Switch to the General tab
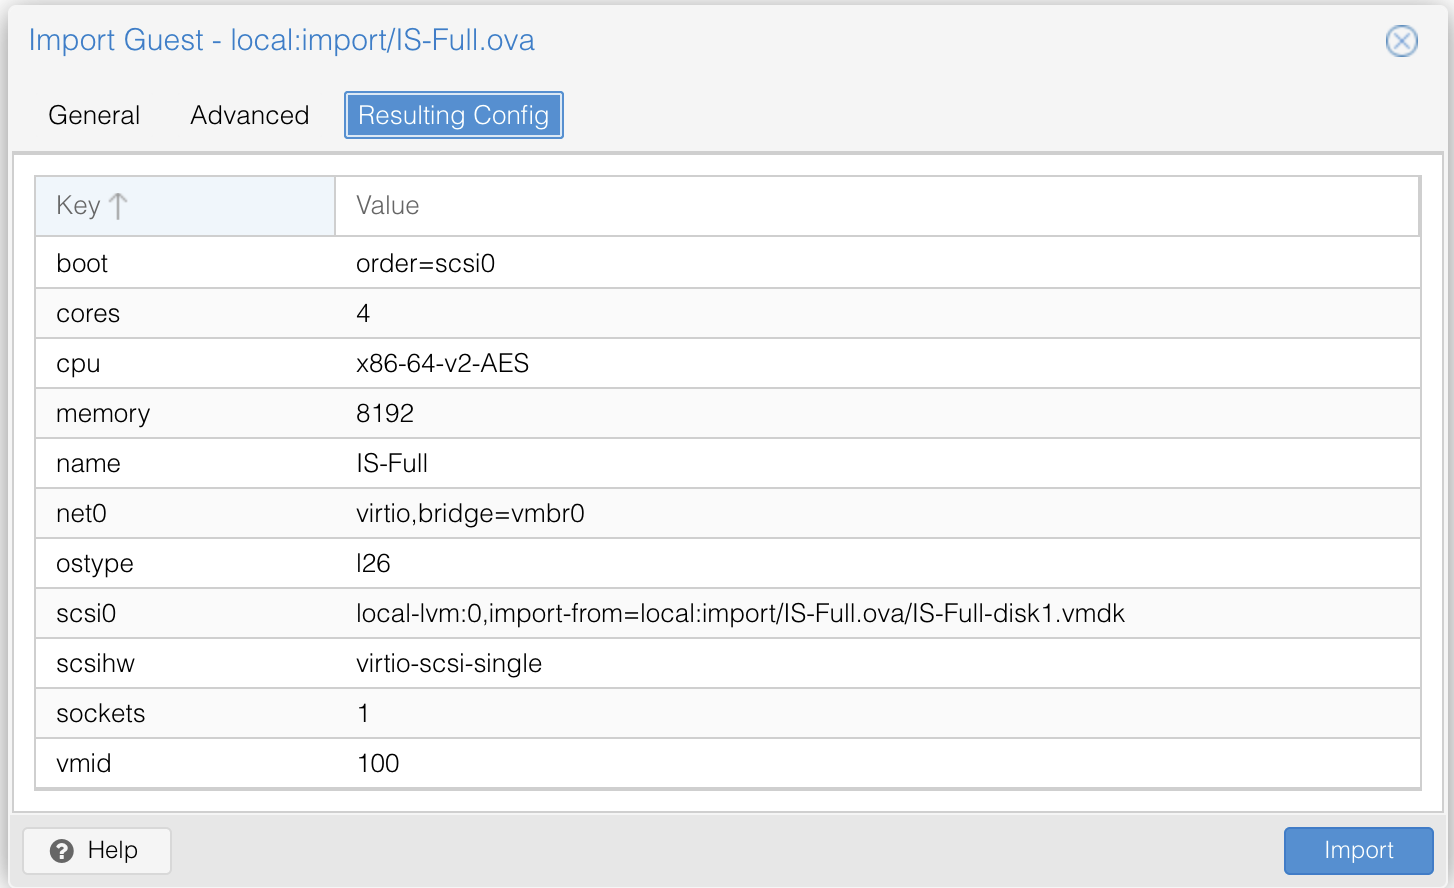 coord(94,115)
